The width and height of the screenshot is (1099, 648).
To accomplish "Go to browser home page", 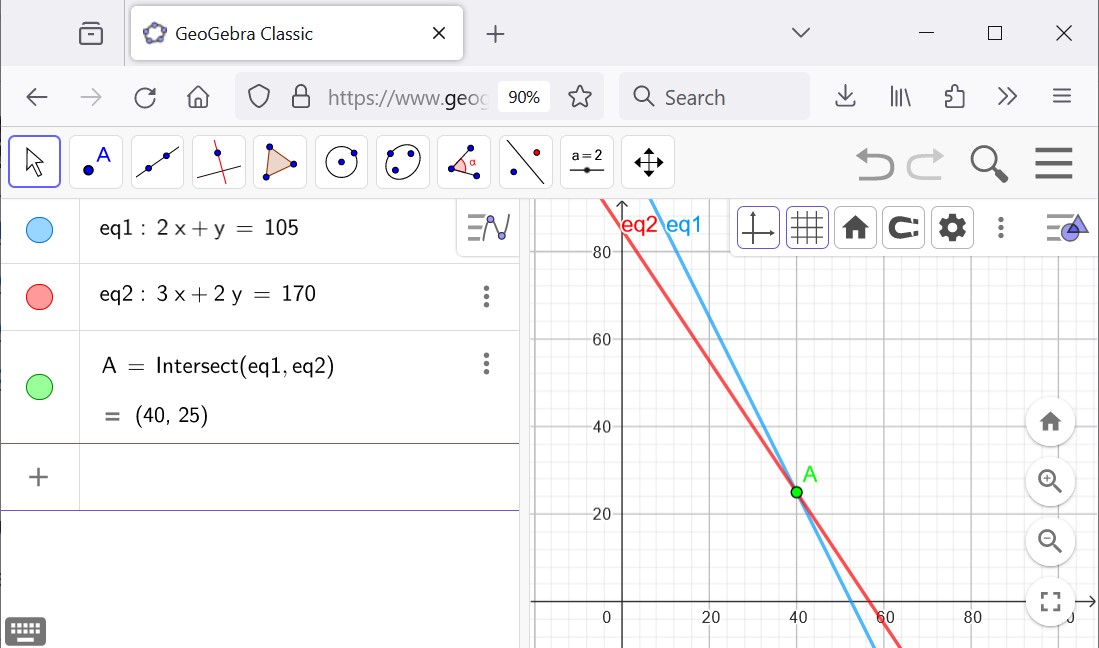I will coord(198,97).
